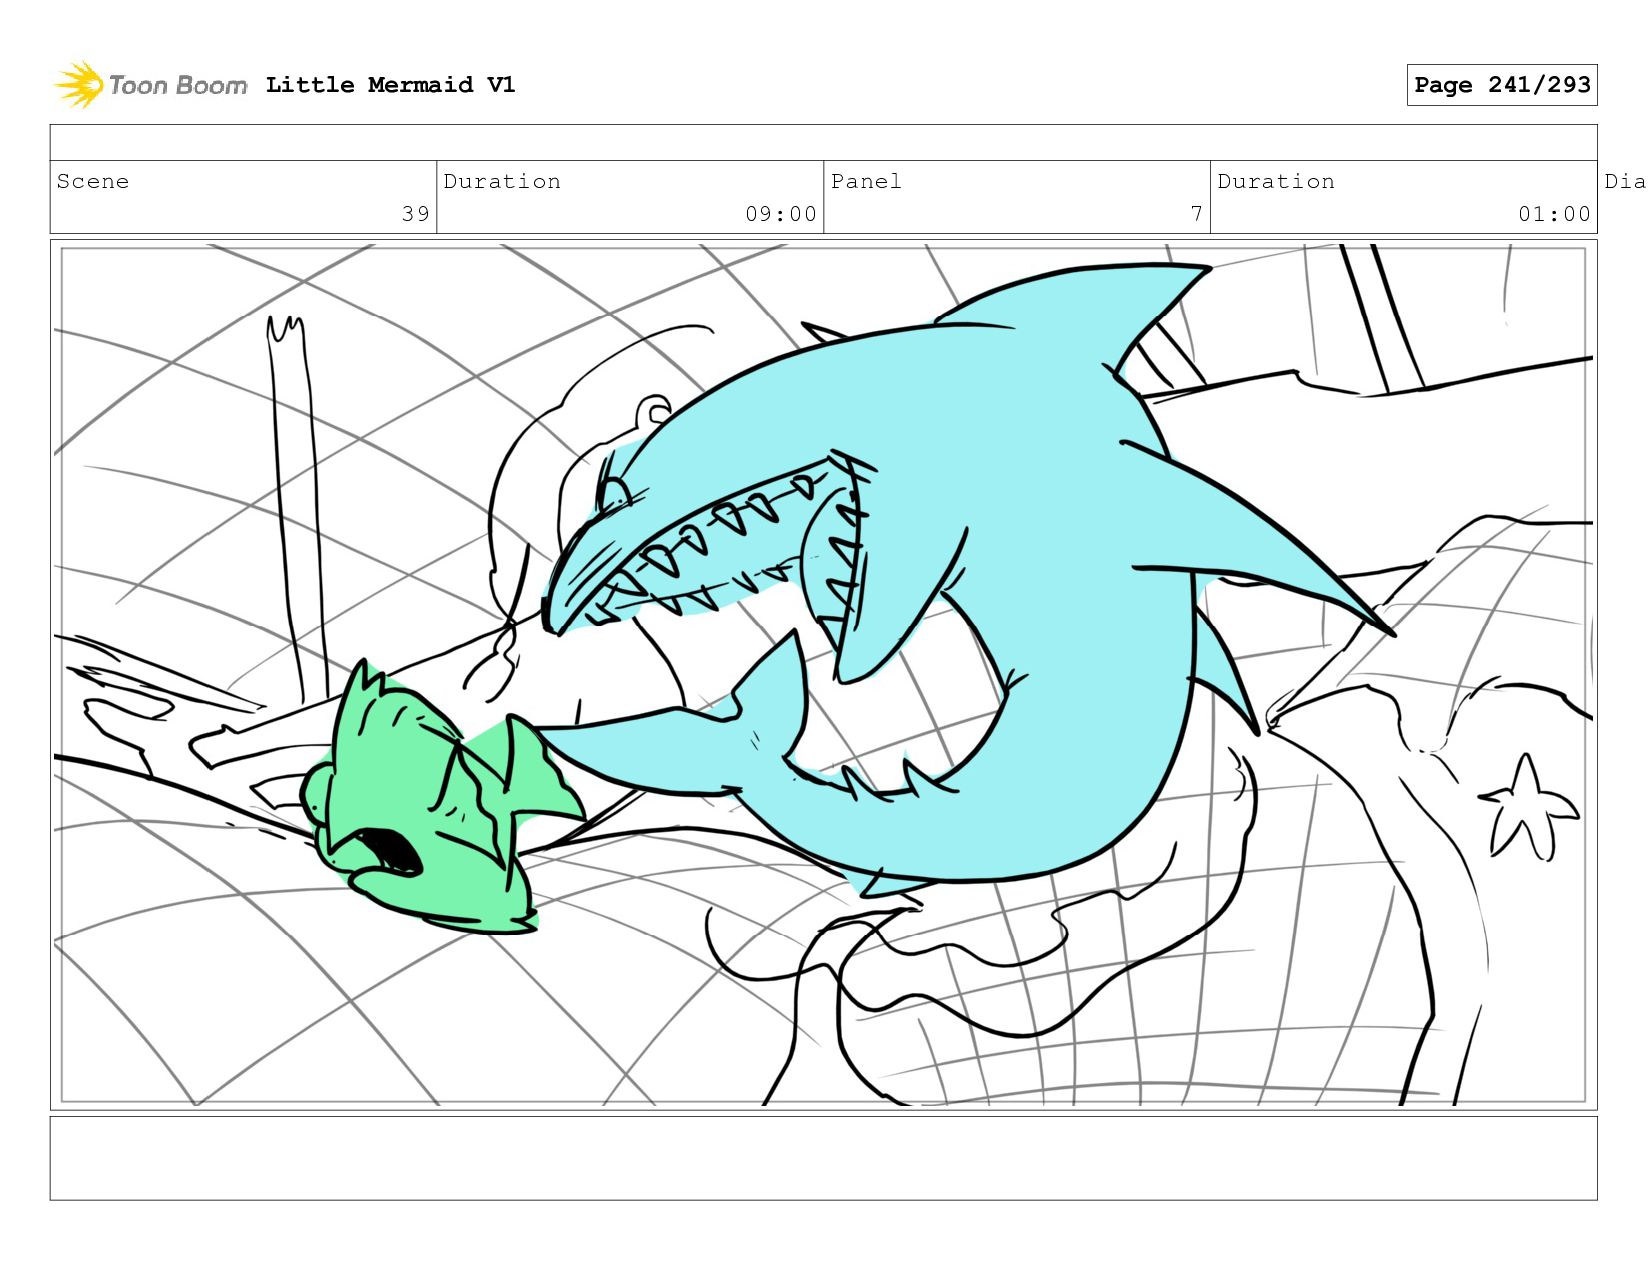
Task: Click the Toon Boom logo
Action: pos(150,85)
